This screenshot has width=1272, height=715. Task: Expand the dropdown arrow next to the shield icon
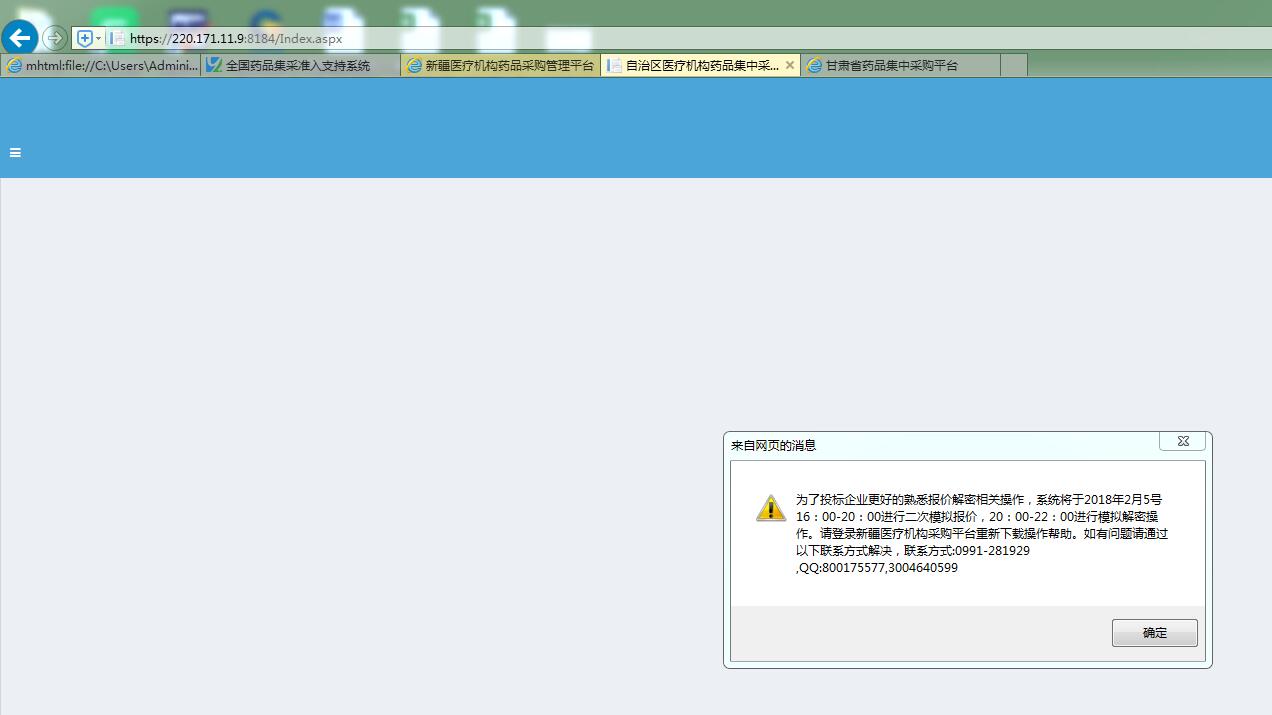click(x=98, y=38)
